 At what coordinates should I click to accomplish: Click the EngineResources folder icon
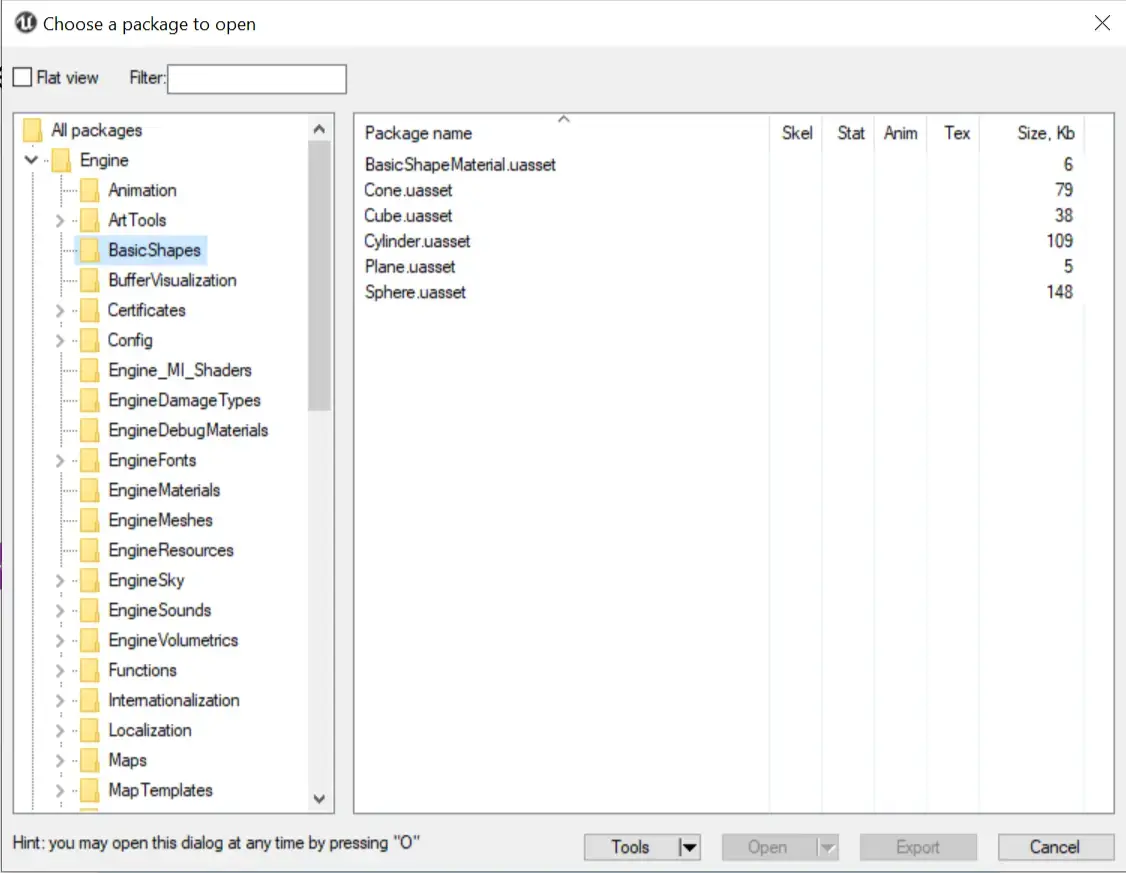[x=90, y=550]
